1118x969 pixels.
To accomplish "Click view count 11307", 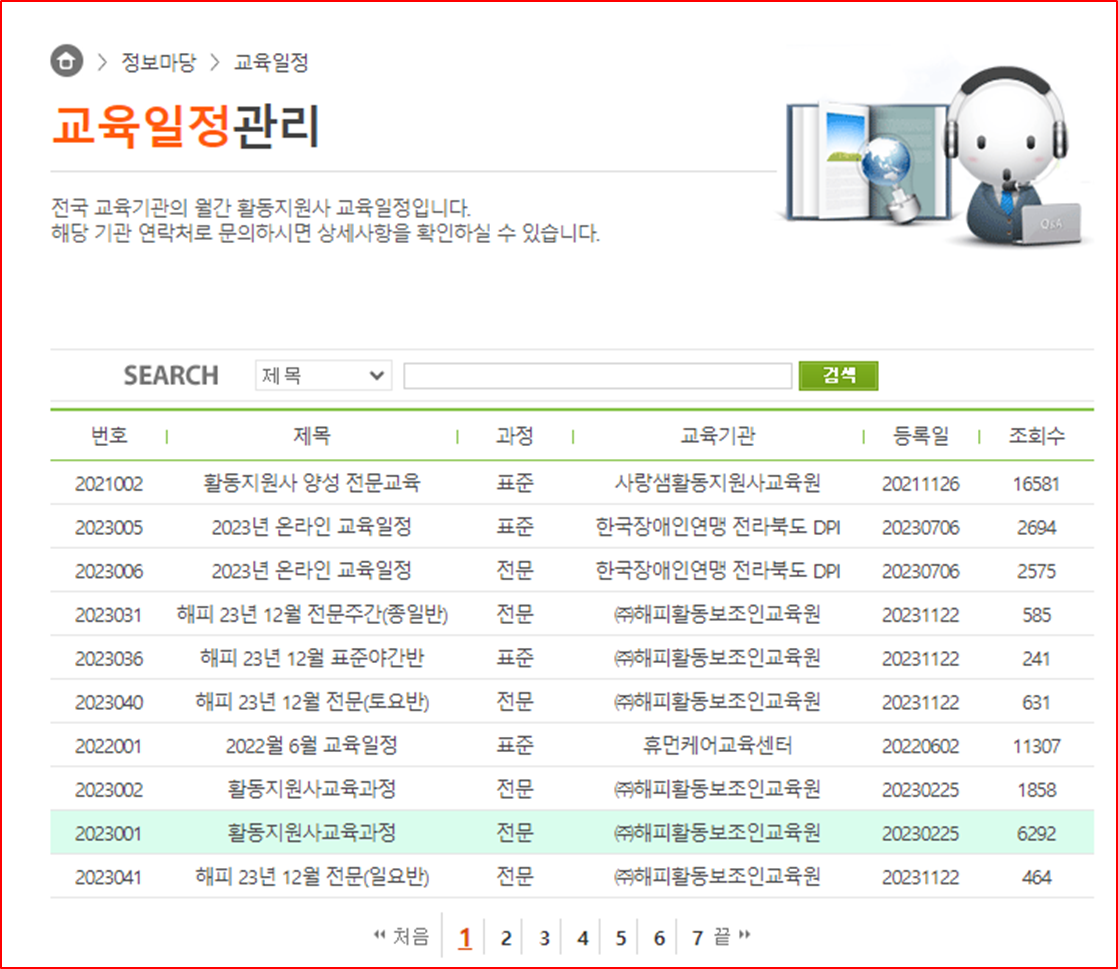I will 1037,746.
